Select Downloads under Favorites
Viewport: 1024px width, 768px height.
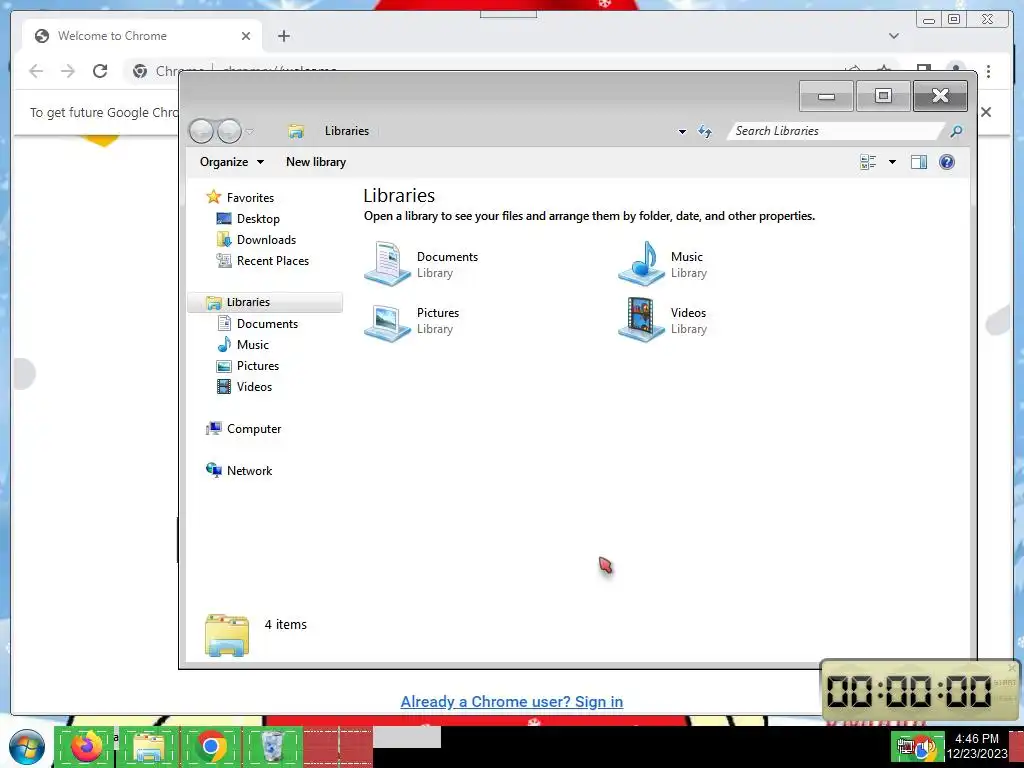256,240
